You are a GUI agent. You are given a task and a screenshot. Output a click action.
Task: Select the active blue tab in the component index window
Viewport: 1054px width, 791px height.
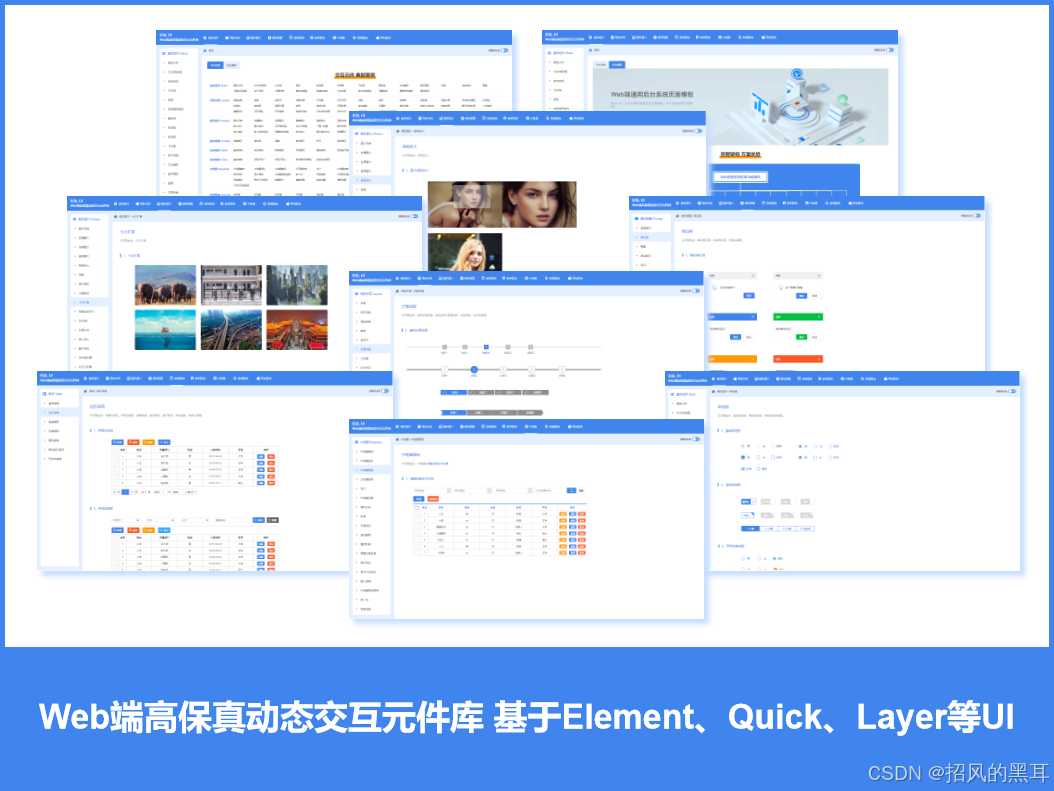215,65
